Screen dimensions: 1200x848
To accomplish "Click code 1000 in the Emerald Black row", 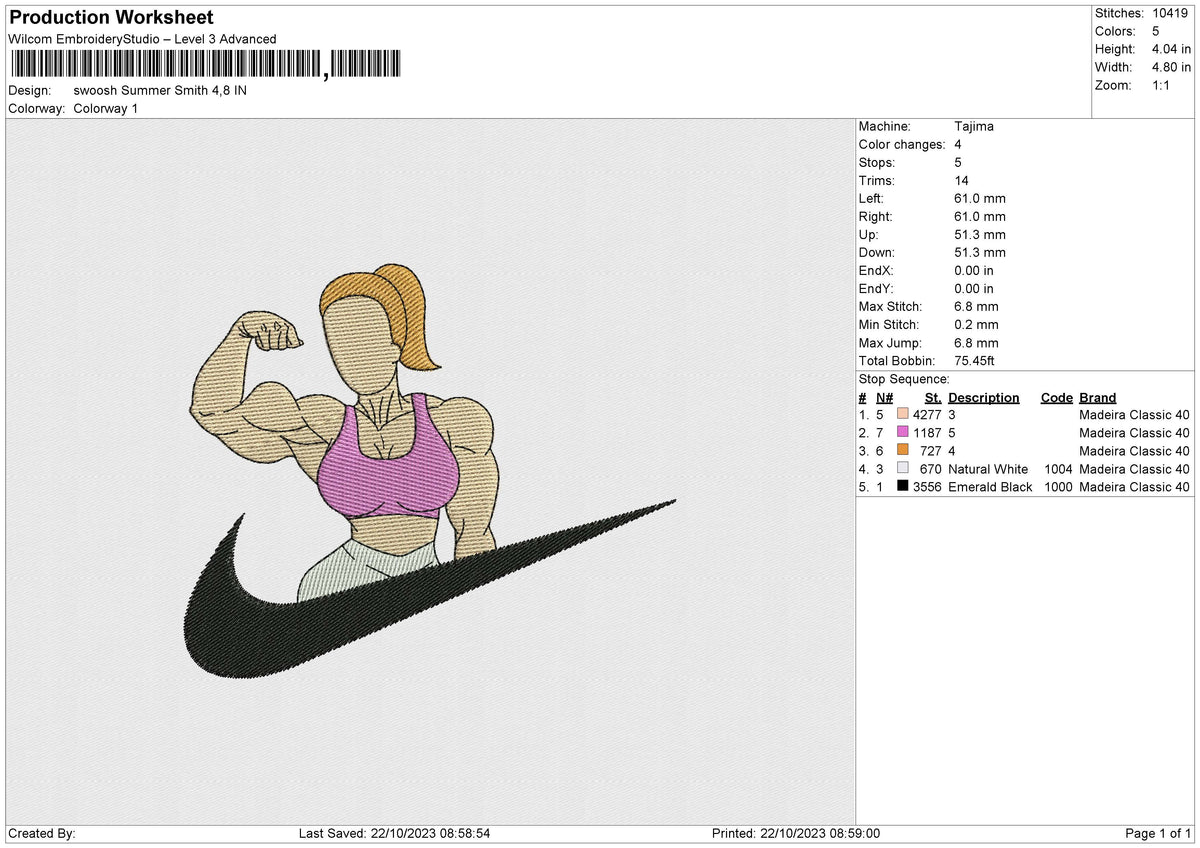I will [x=1056, y=487].
